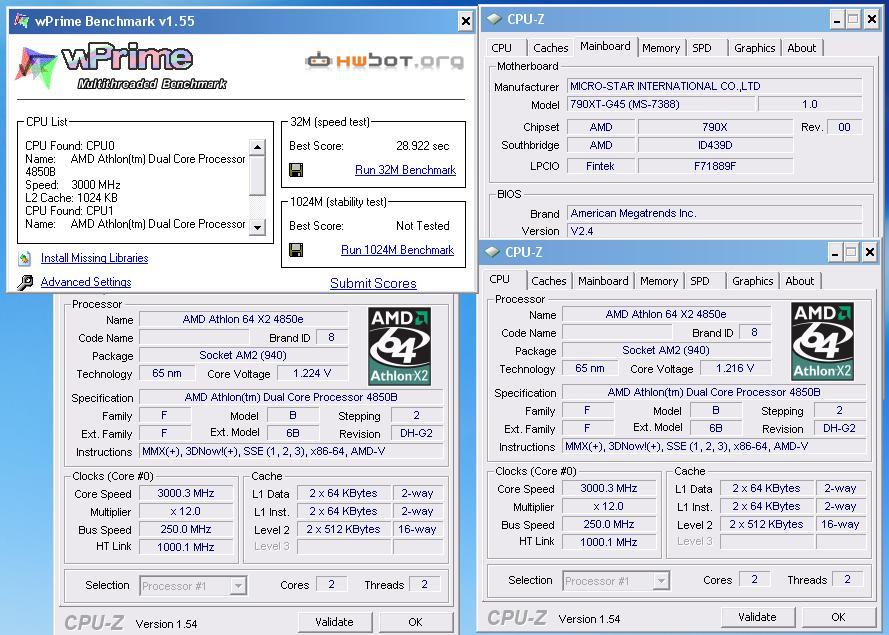Screen dimensions: 889x635
Task: Click Core Voltage 1.224 V value in left CPU-Z
Action: pos(312,373)
